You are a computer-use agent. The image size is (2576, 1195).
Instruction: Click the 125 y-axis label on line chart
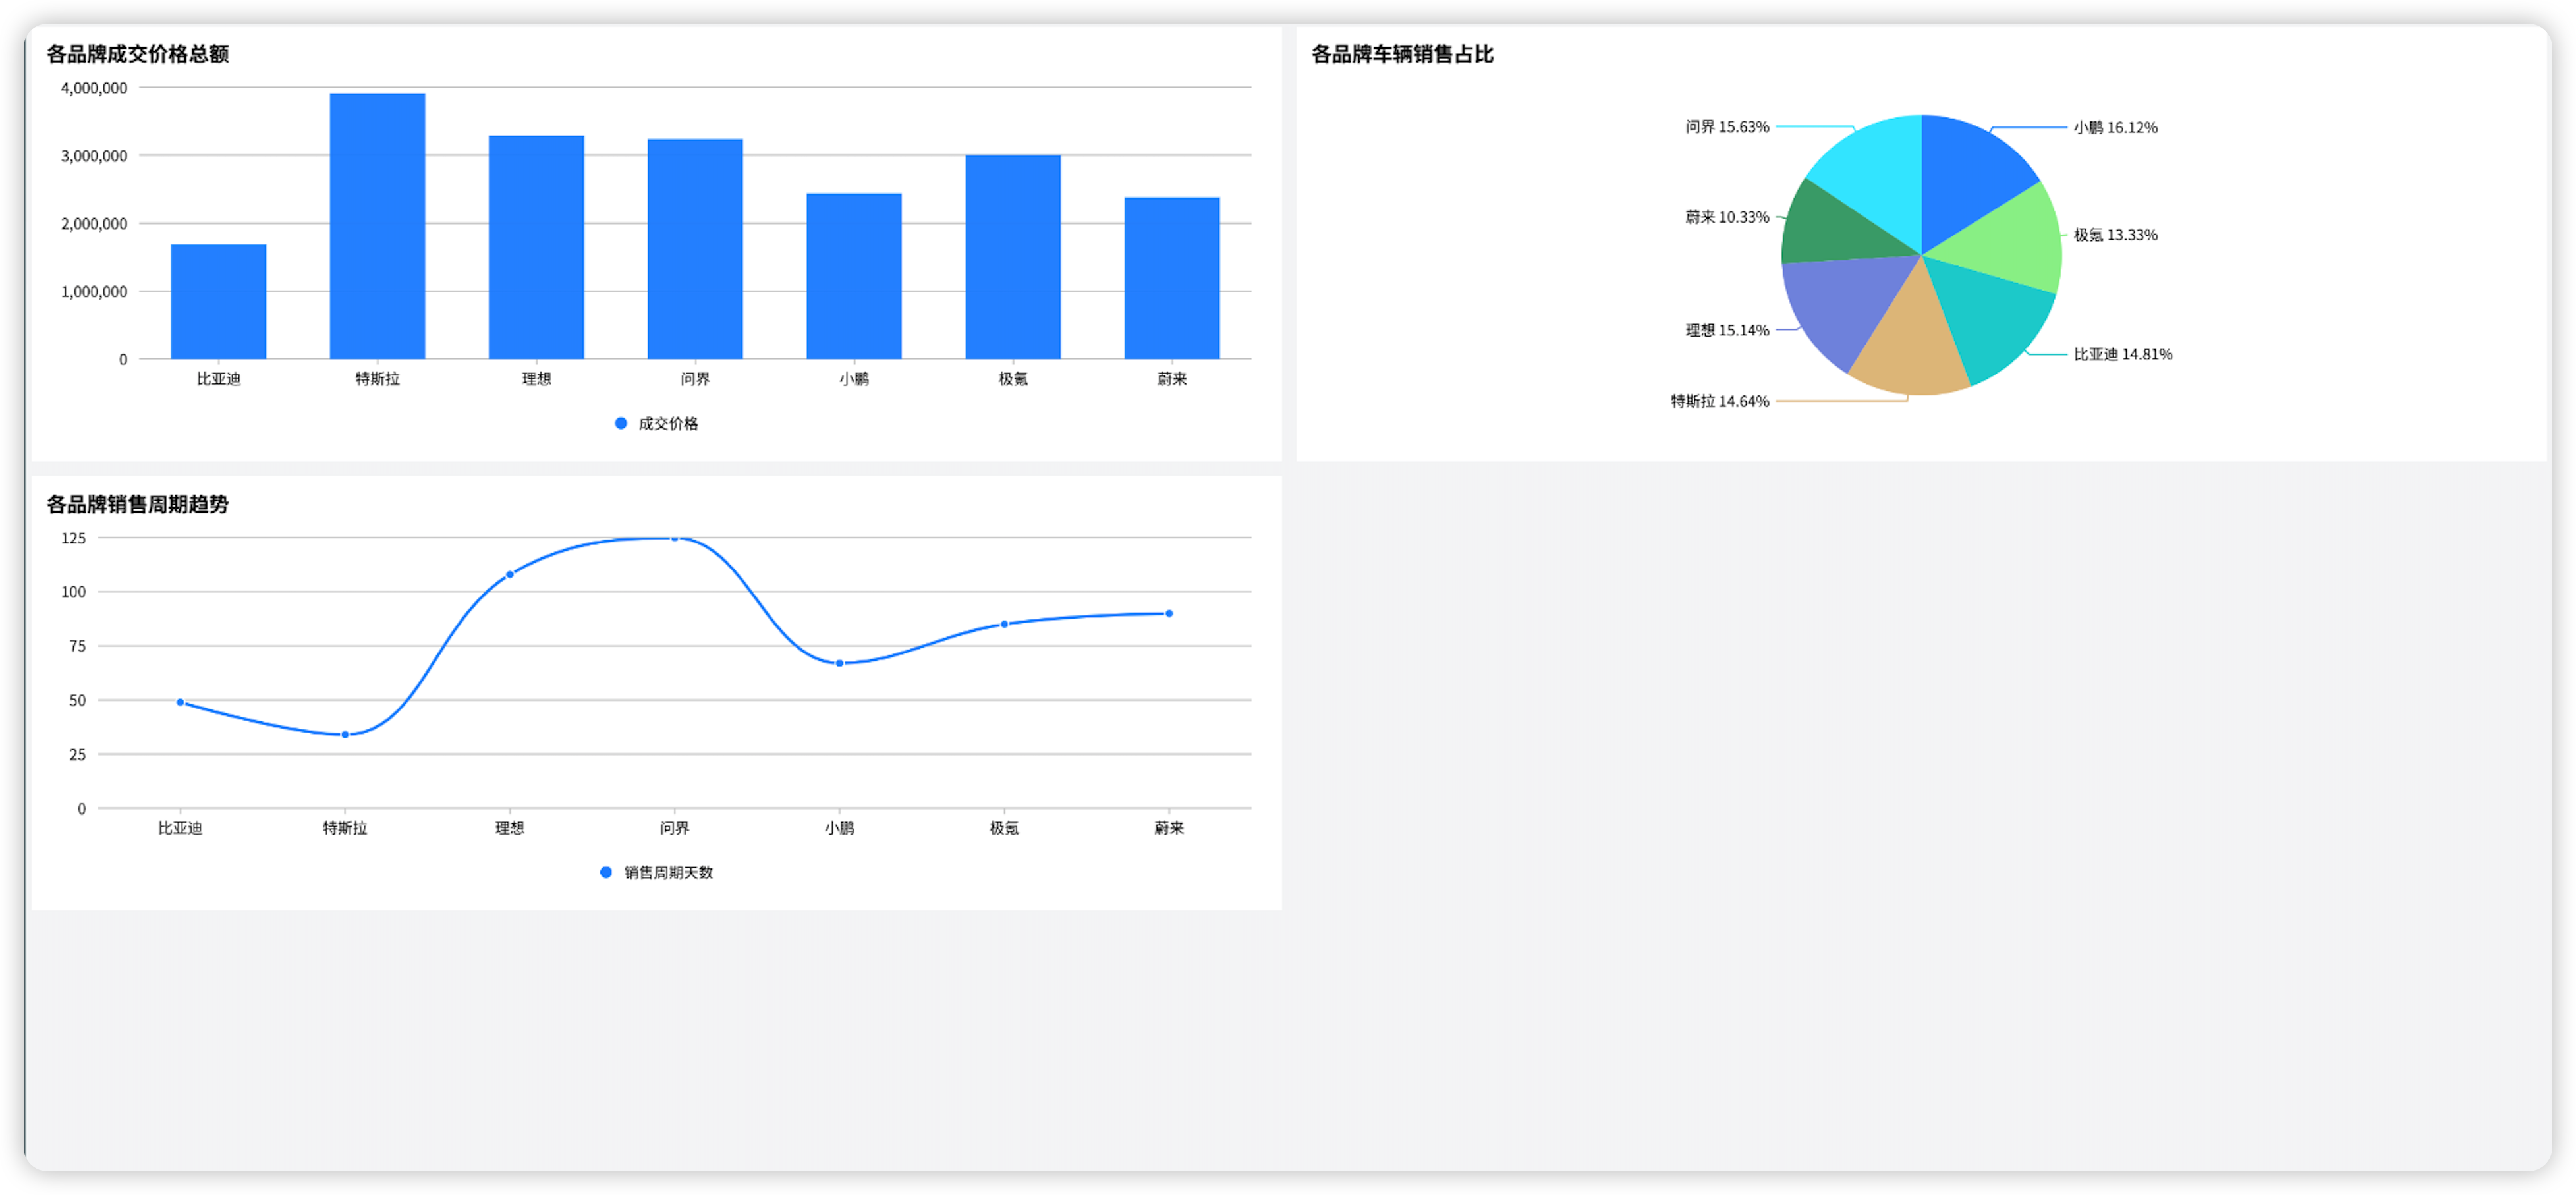(74, 538)
